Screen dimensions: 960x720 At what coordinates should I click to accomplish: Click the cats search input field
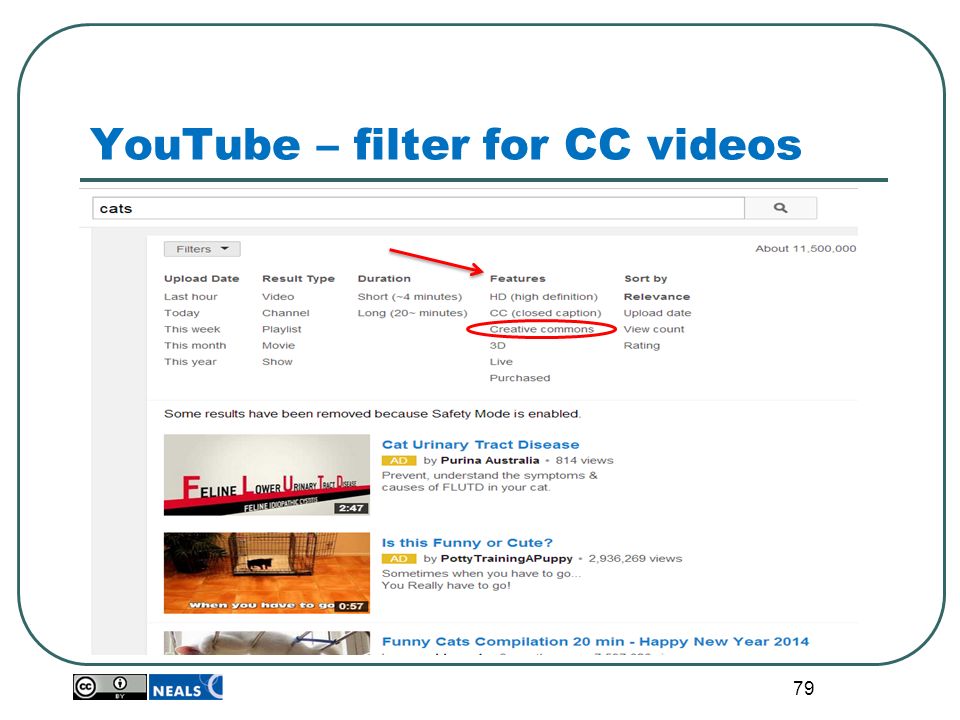[418, 208]
